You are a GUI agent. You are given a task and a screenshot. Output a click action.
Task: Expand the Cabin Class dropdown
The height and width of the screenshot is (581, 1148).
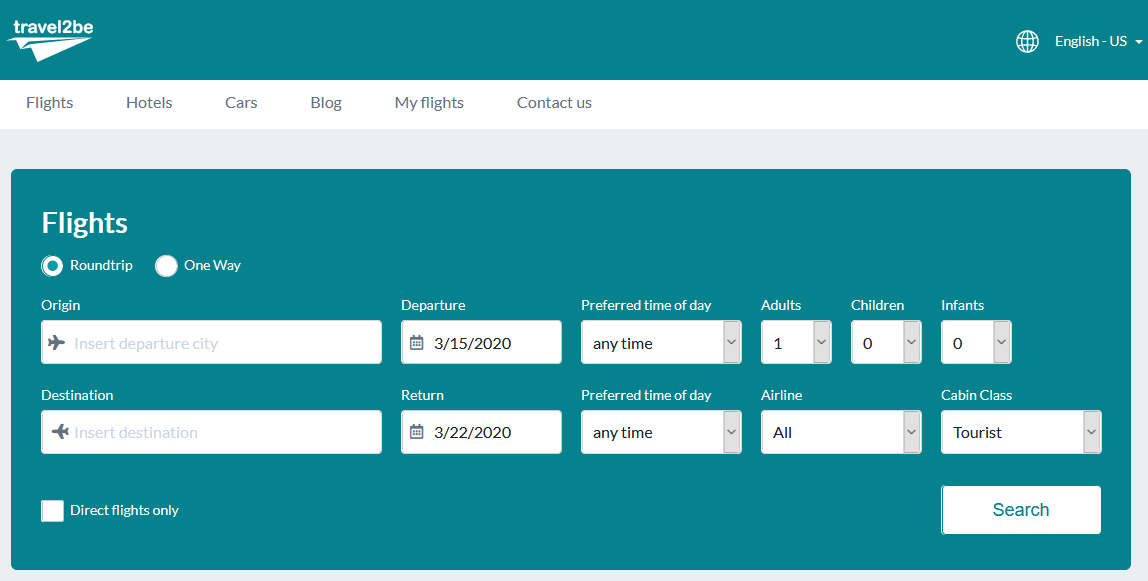(1020, 432)
